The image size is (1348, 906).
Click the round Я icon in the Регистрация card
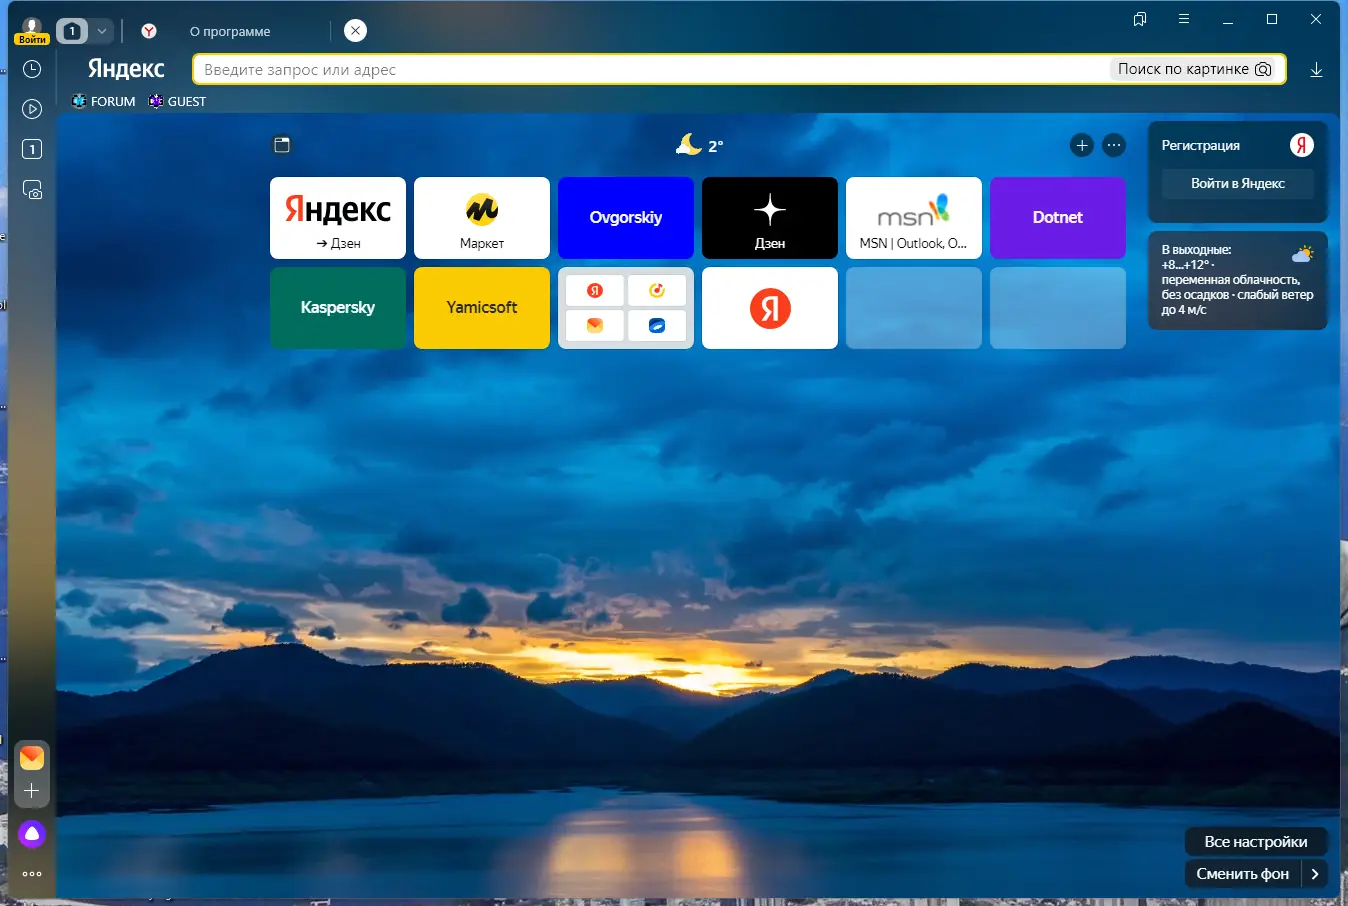(1301, 145)
